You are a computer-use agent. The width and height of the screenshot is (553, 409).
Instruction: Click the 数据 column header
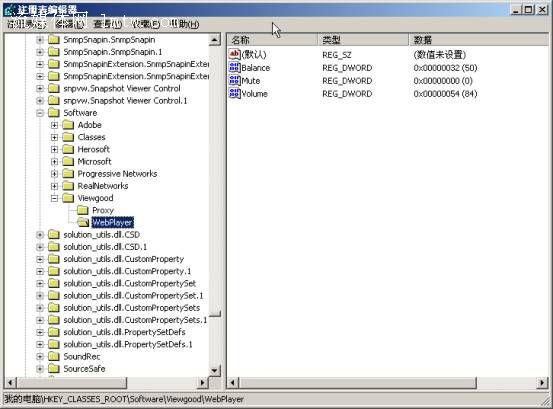point(478,40)
